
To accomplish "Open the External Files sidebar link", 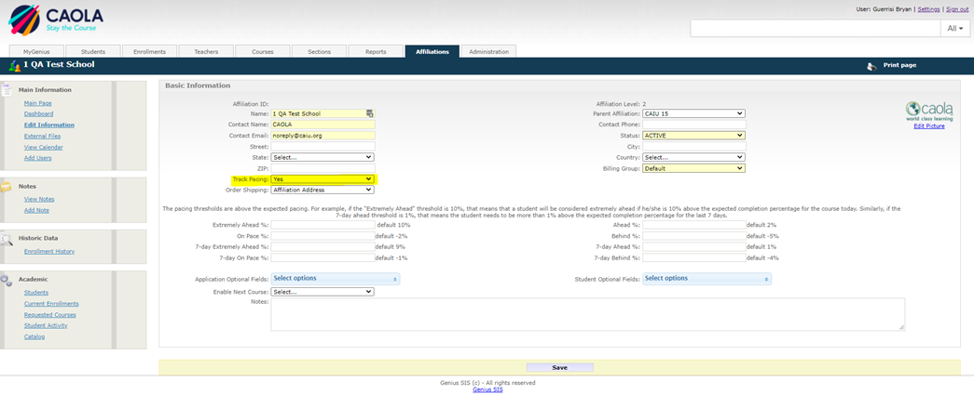I will [42, 136].
